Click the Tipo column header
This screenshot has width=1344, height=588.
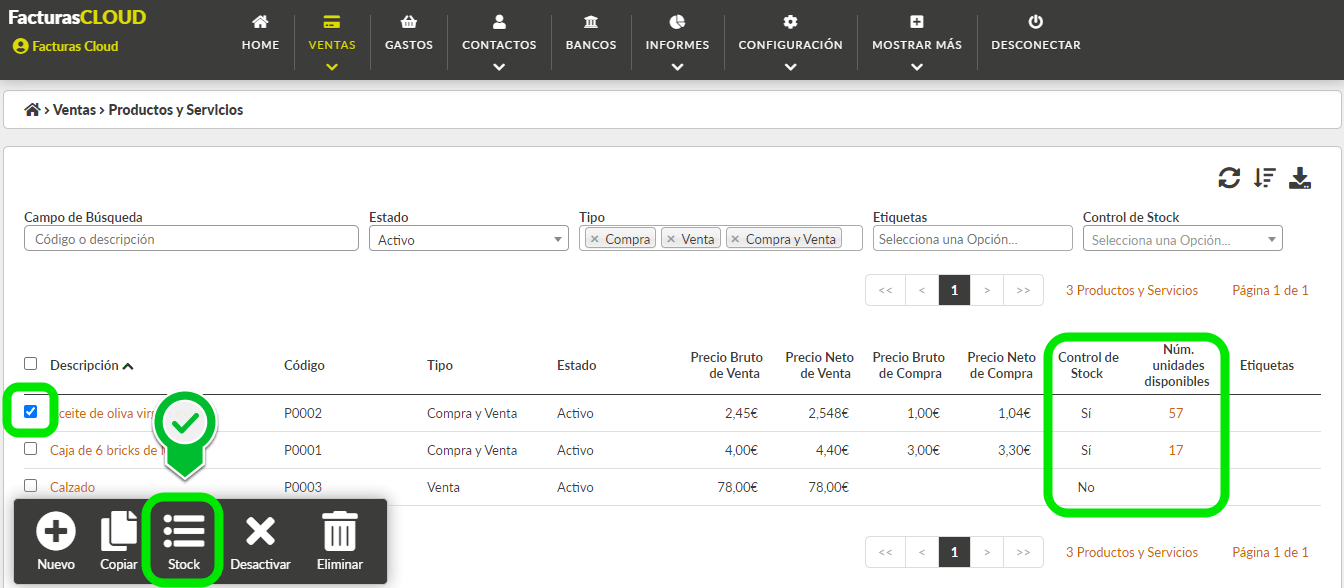[x=440, y=365]
